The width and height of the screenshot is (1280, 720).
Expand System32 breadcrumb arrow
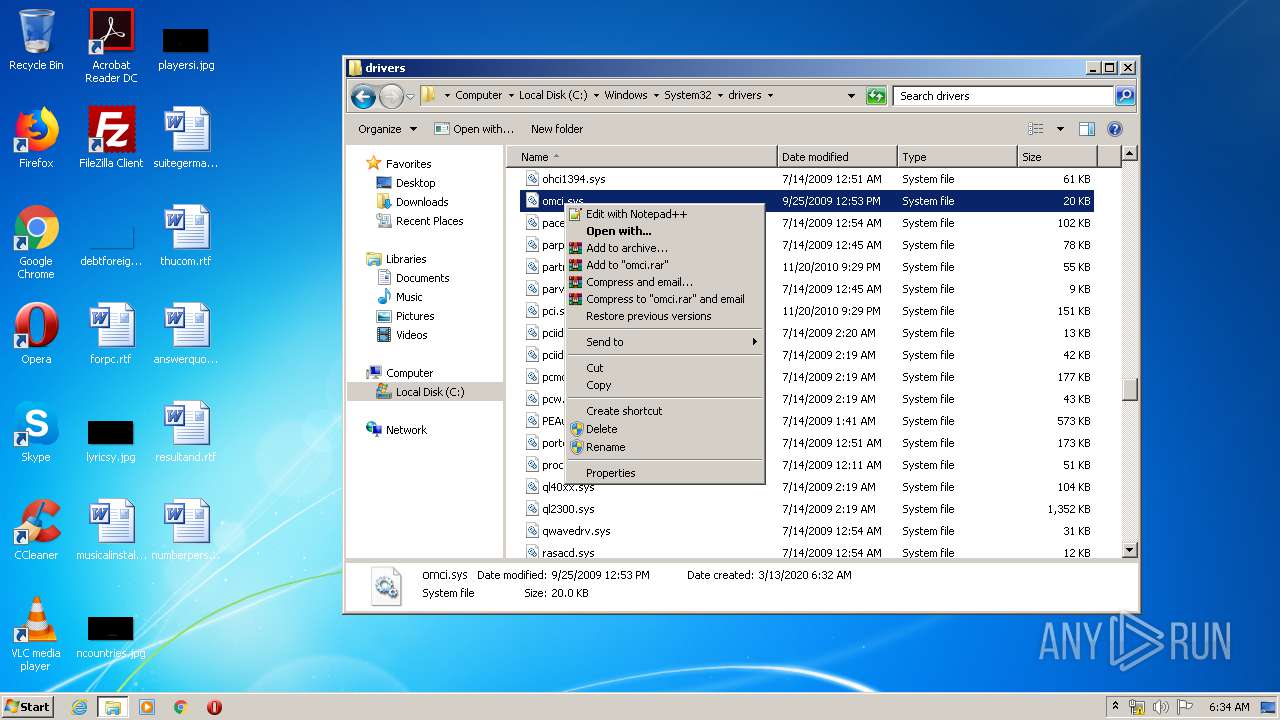point(719,96)
